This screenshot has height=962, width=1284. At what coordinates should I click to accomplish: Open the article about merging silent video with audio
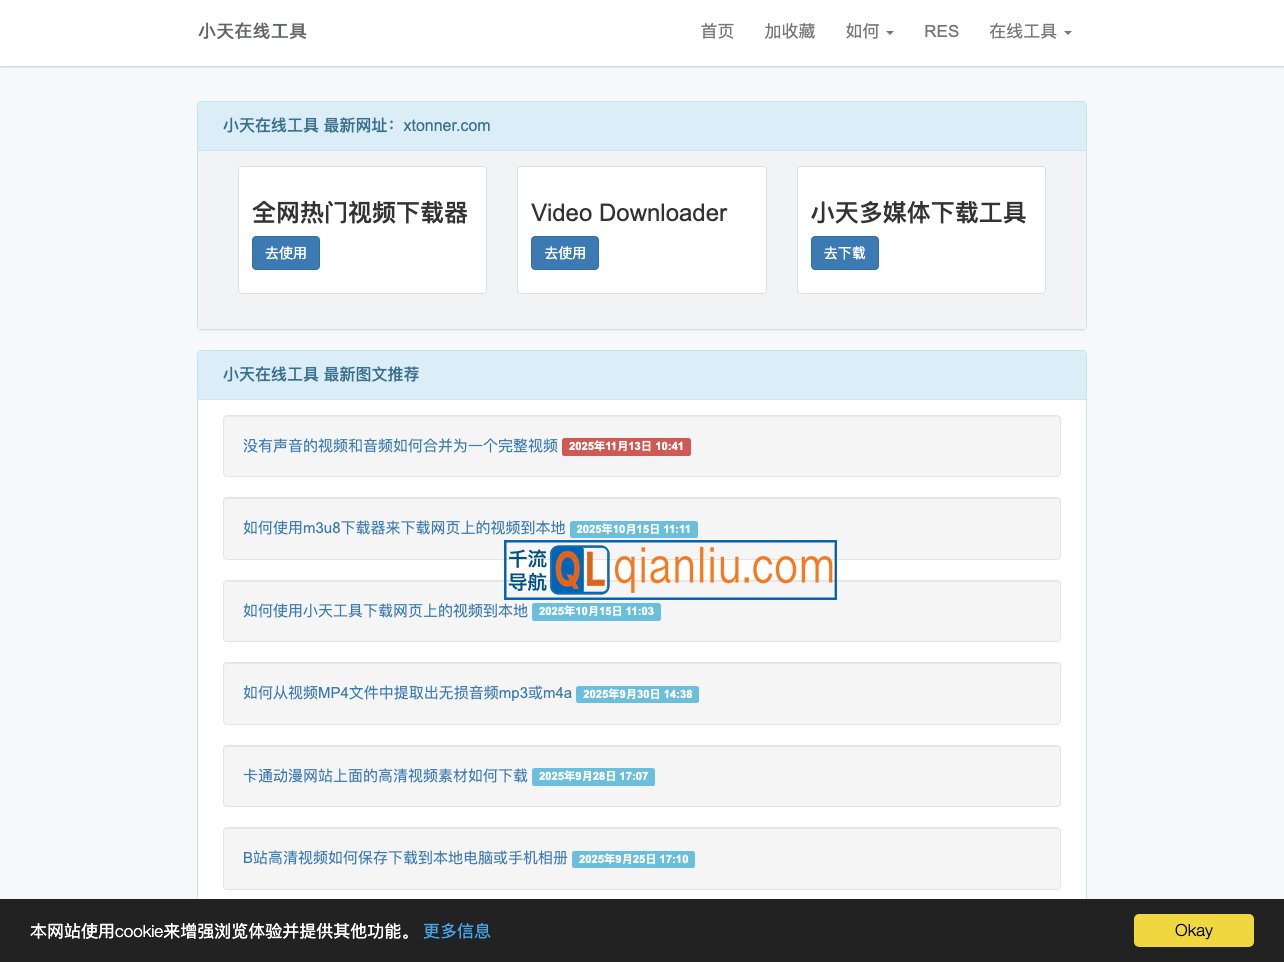point(399,446)
